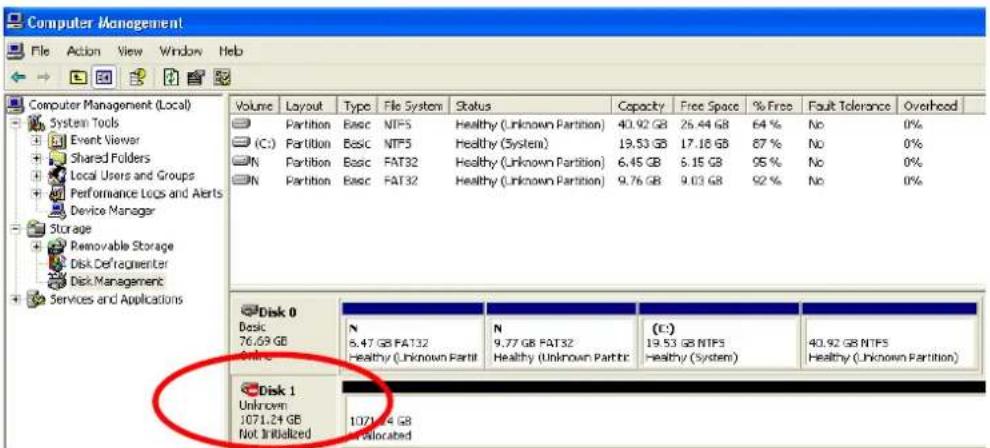Sort by the Type column header
990x448 pixels.
(x=357, y=106)
